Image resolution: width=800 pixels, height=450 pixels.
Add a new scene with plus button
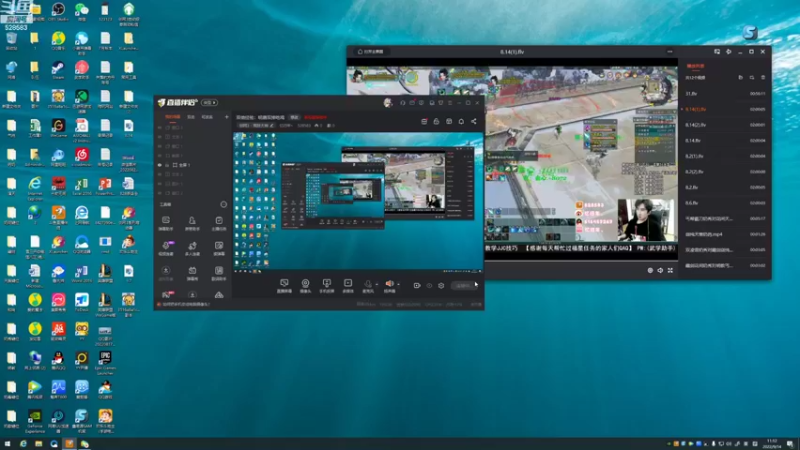pyautogui.click(x=227, y=117)
